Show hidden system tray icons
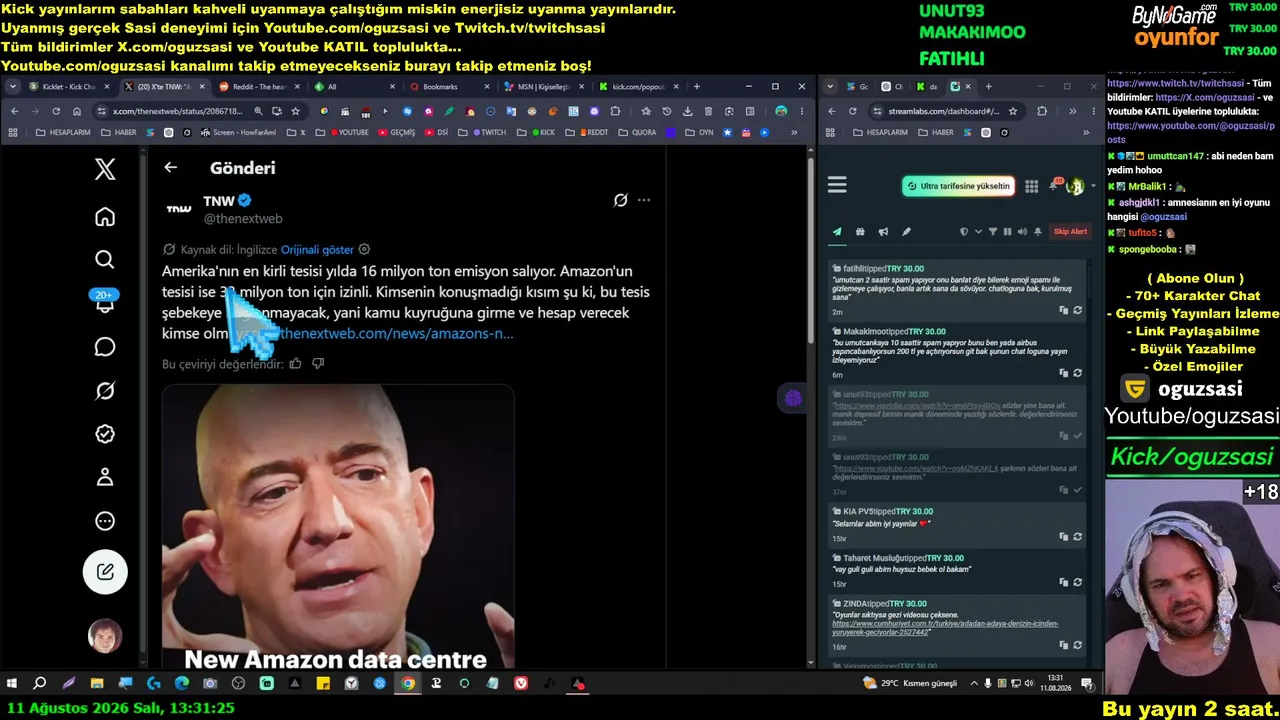1280x720 pixels. (x=975, y=684)
